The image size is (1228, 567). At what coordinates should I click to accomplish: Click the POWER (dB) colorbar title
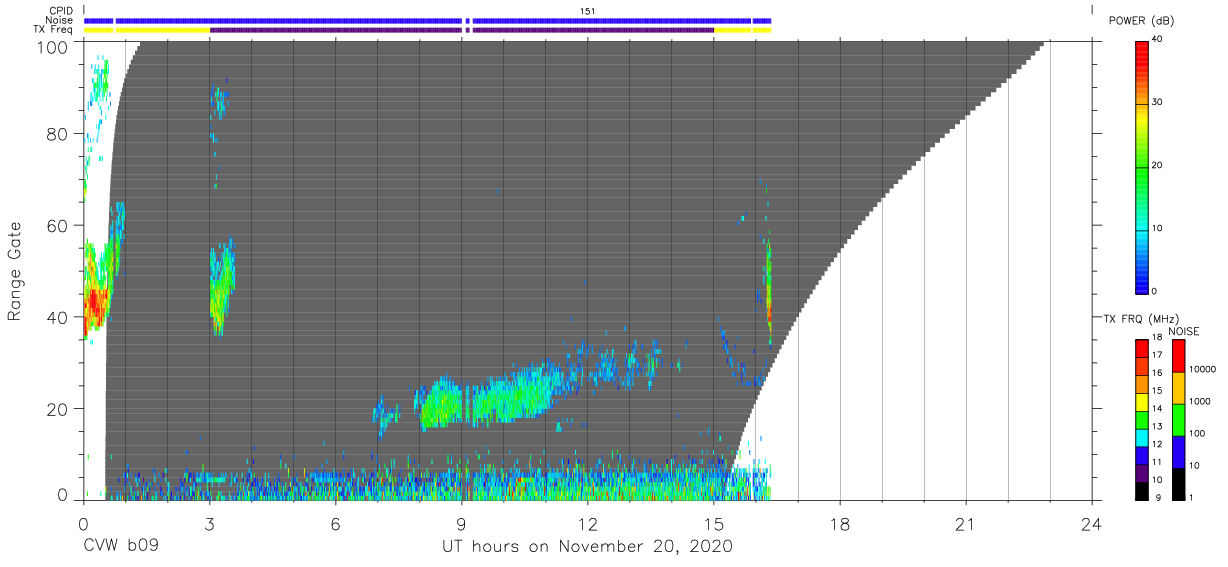[x=1141, y=20]
